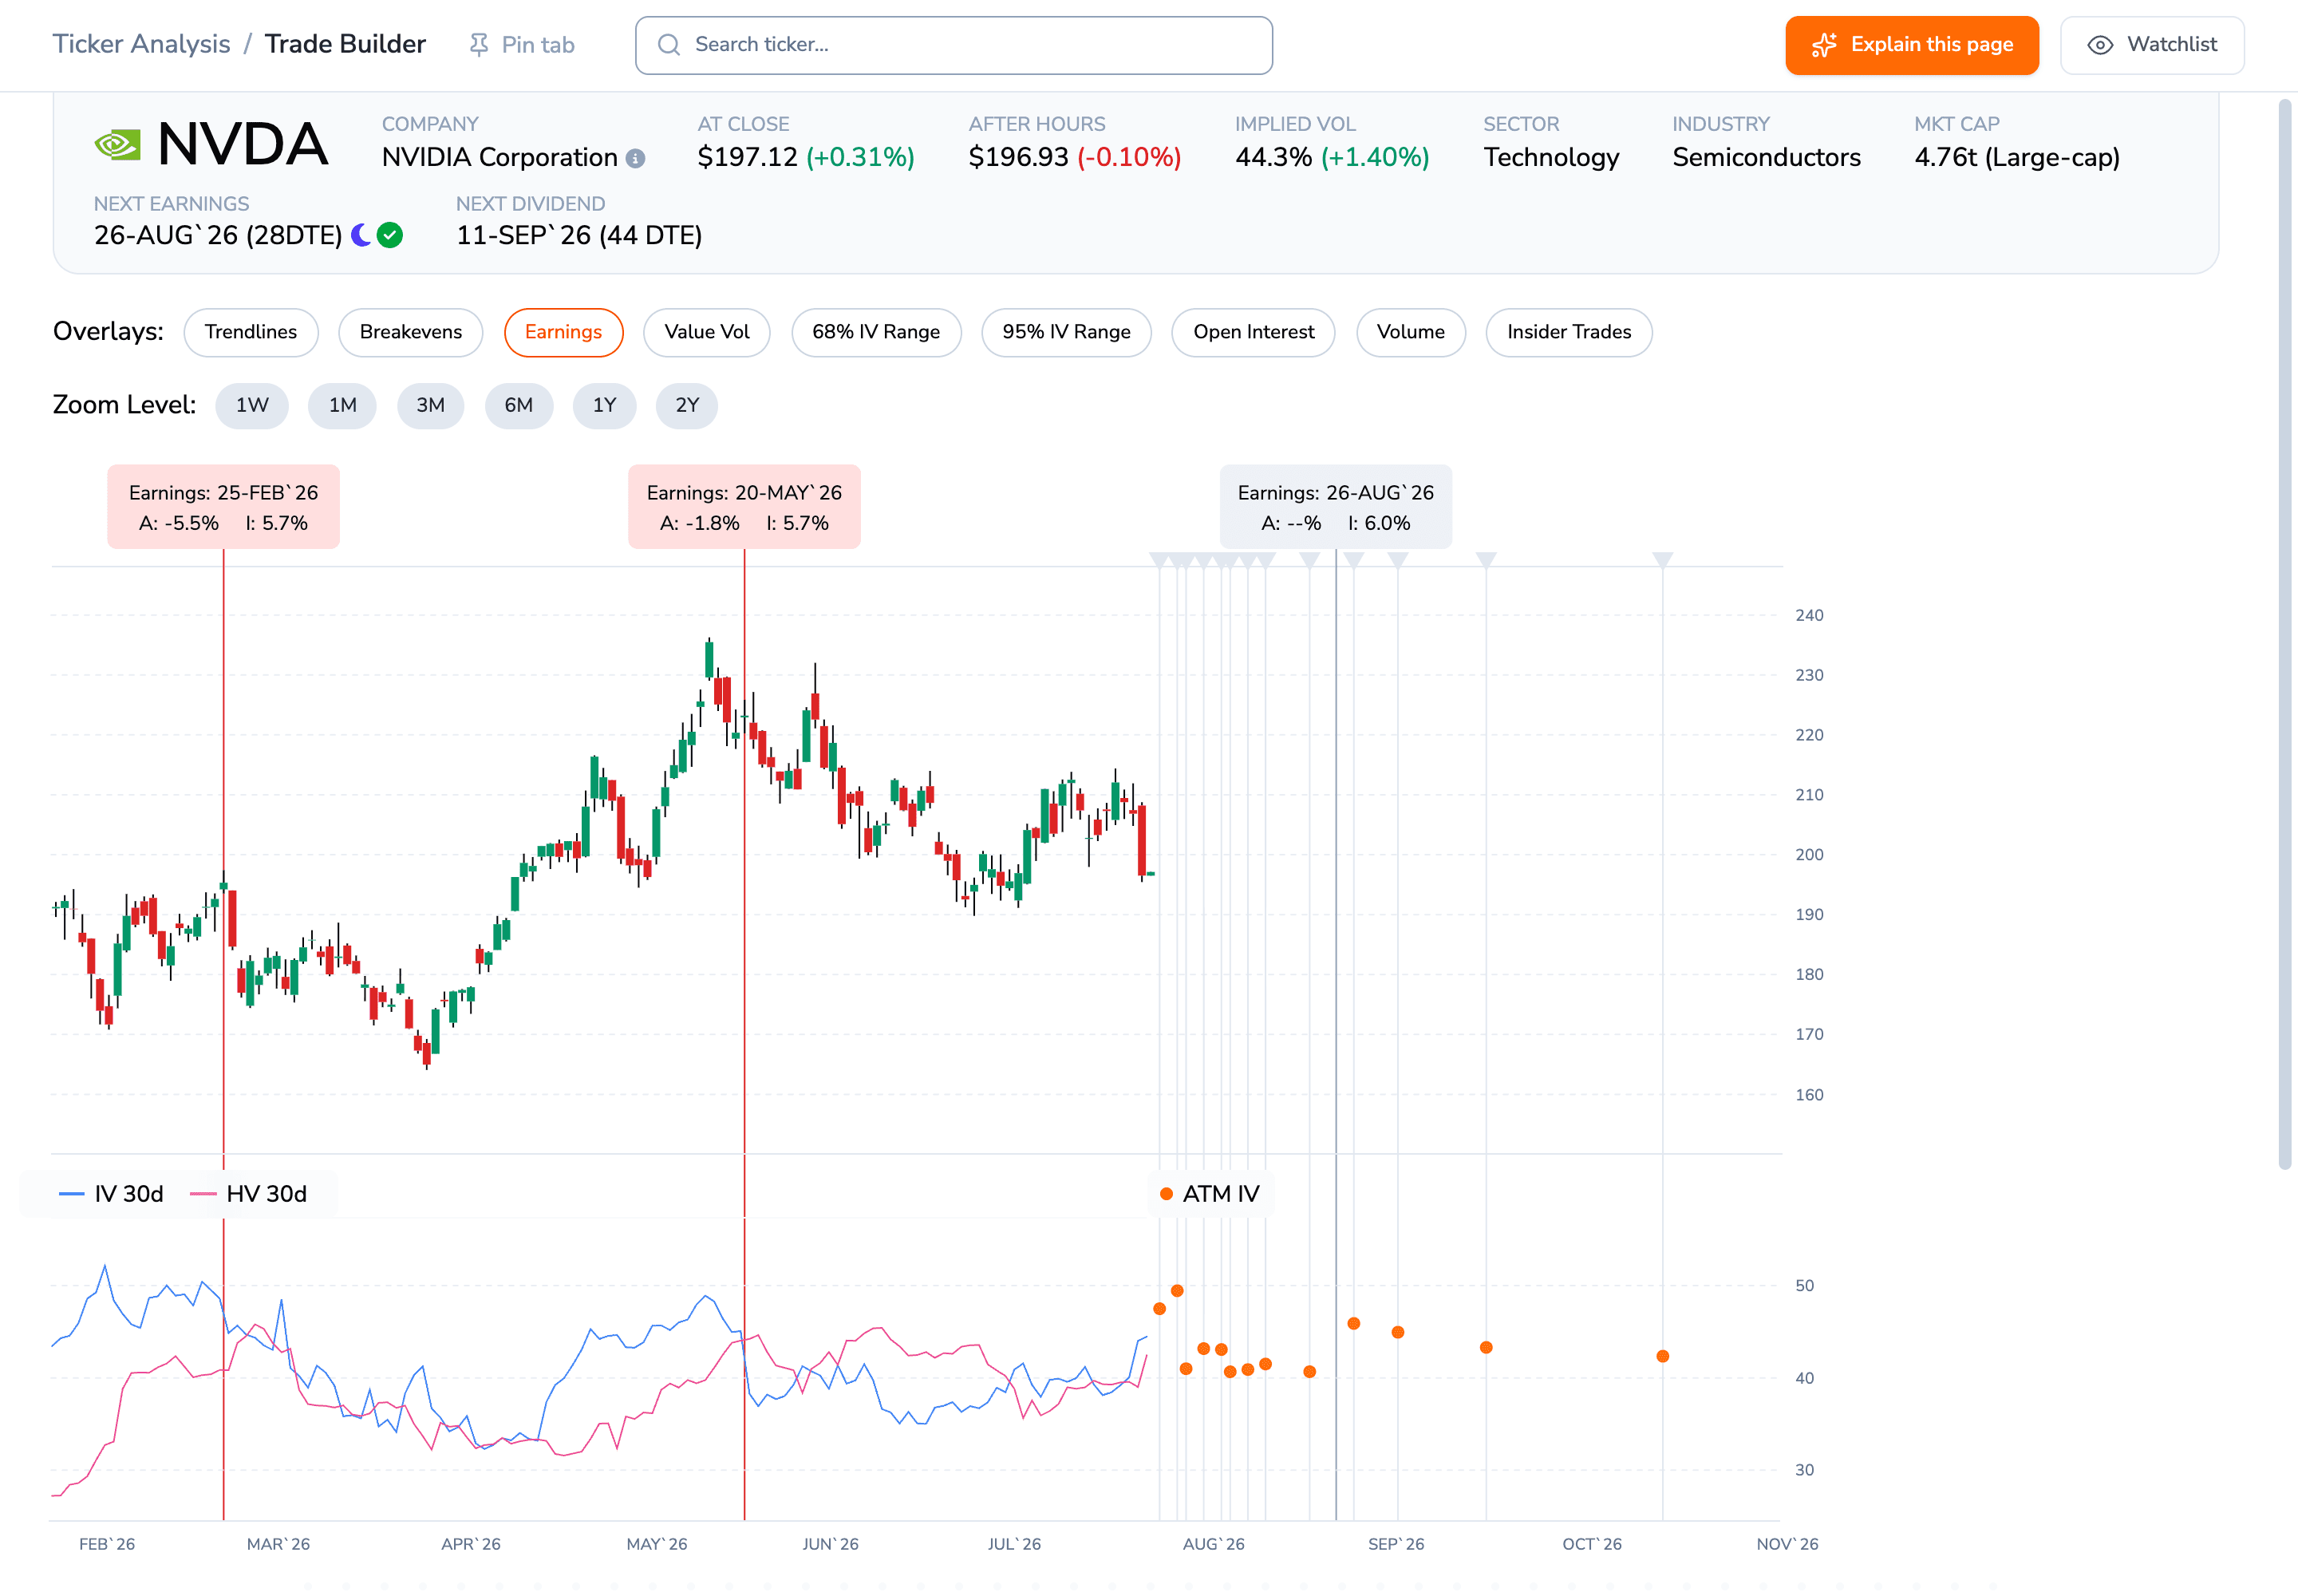This screenshot has width=2298, height=1596.
Task: Set zoom level to 3M
Action: click(430, 405)
